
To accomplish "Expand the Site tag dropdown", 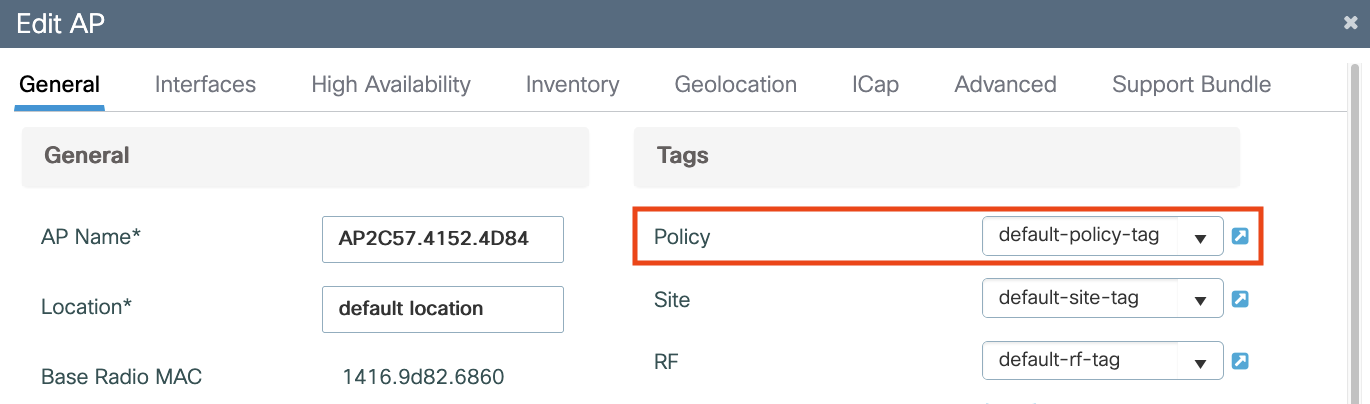I will click(1102, 298).
